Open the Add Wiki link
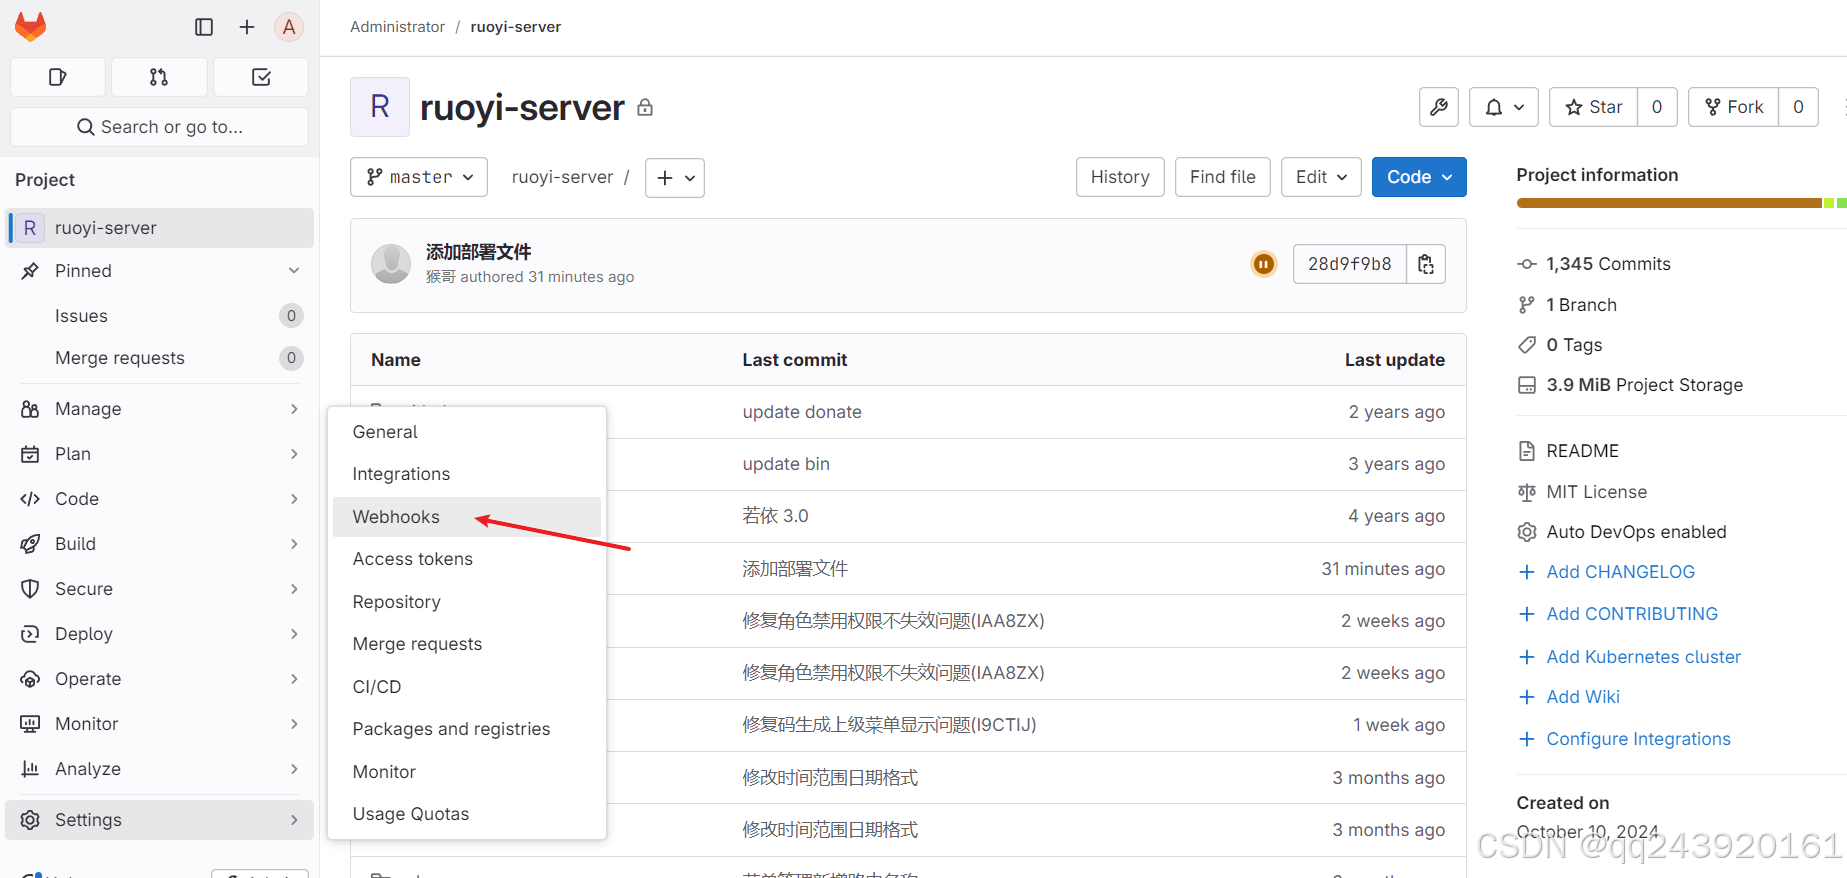 pyautogui.click(x=1583, y=697)
